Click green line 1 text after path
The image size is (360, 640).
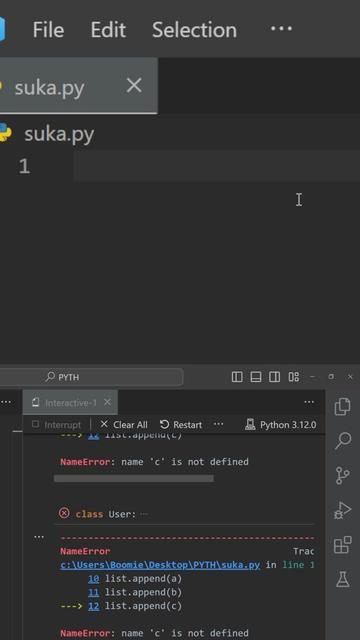coord(298,565)
